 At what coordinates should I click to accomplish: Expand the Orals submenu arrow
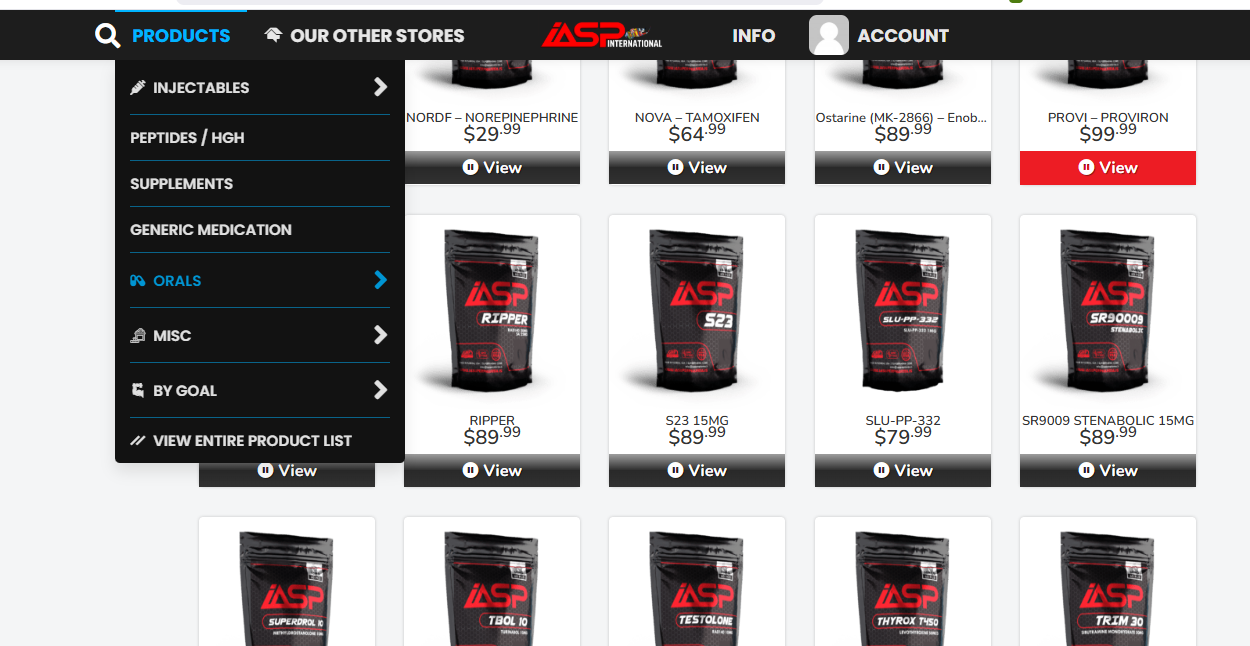pyautogui.click(x=380, y=280)
